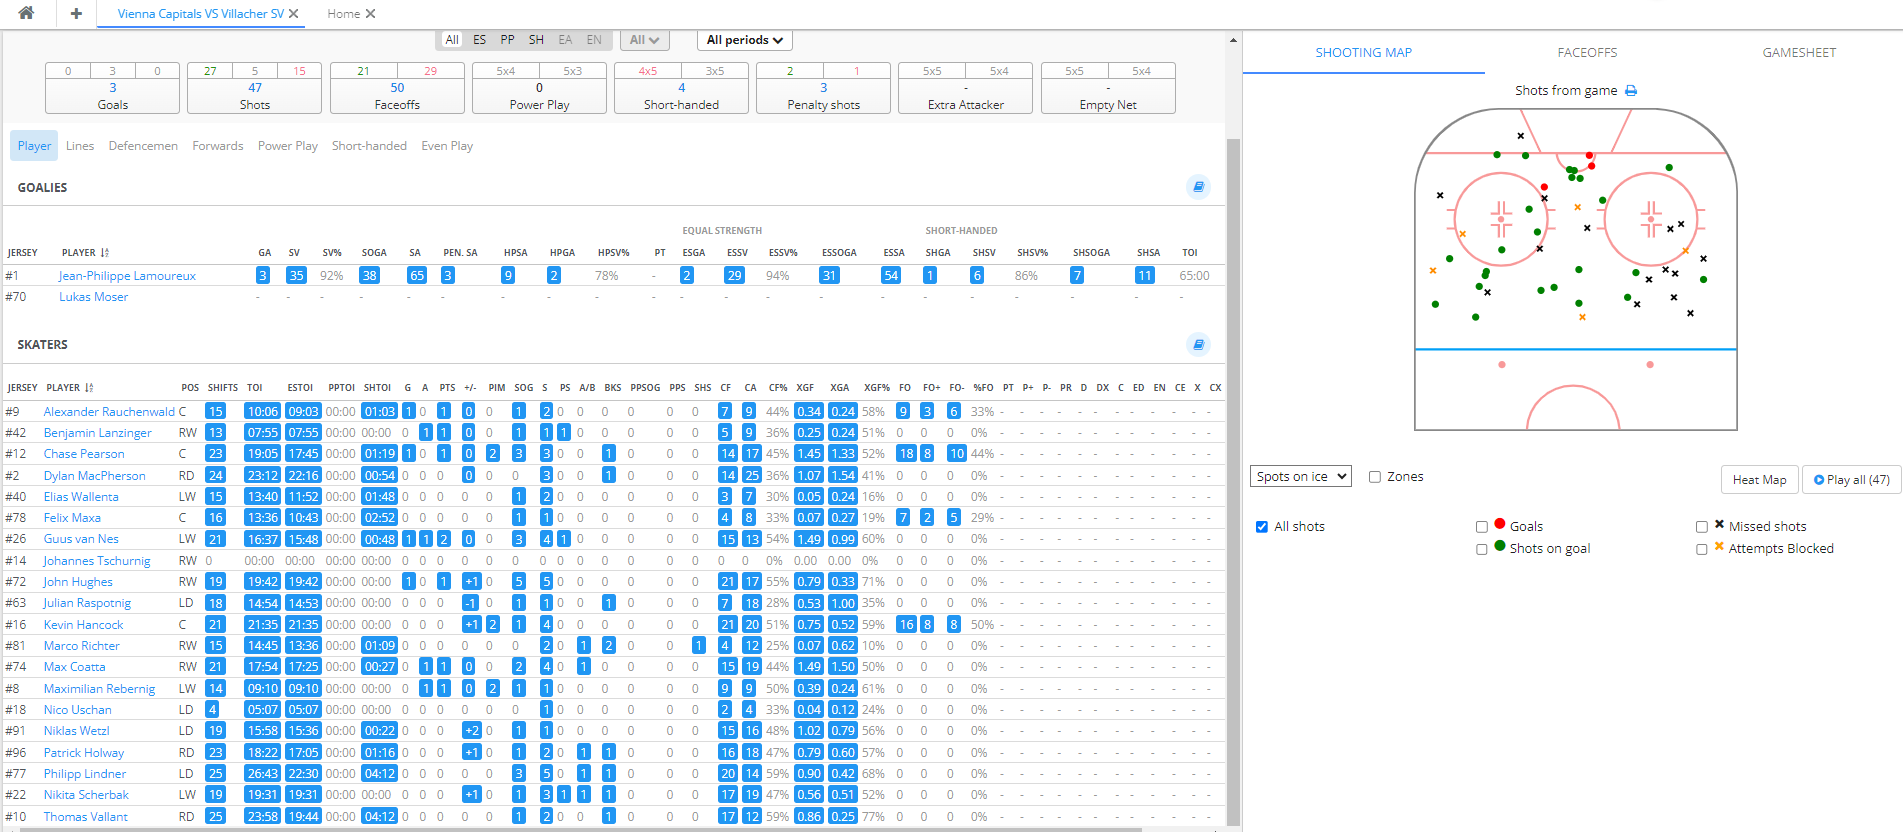Open the greyed All dropdown next to EN
The image size is (1903, 832).
[643, 40]
